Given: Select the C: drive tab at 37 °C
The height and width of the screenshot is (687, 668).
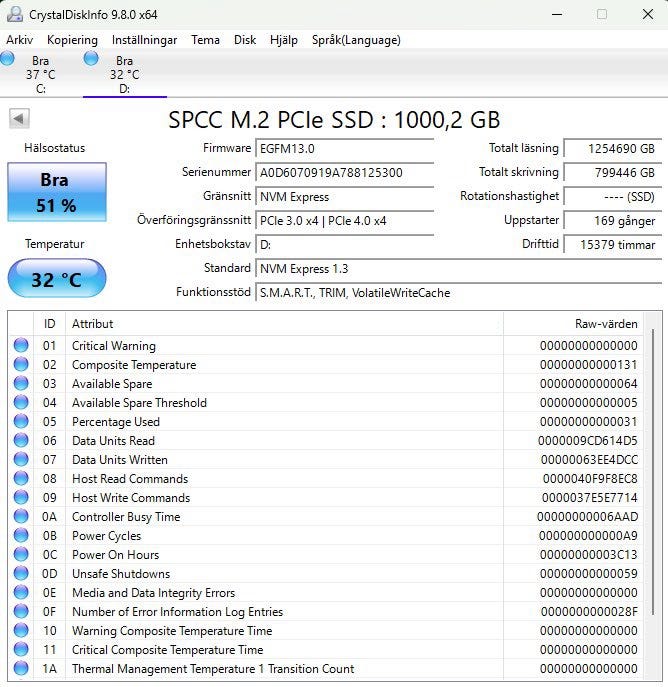Looking at the screenshot, I should pos(41,74).
